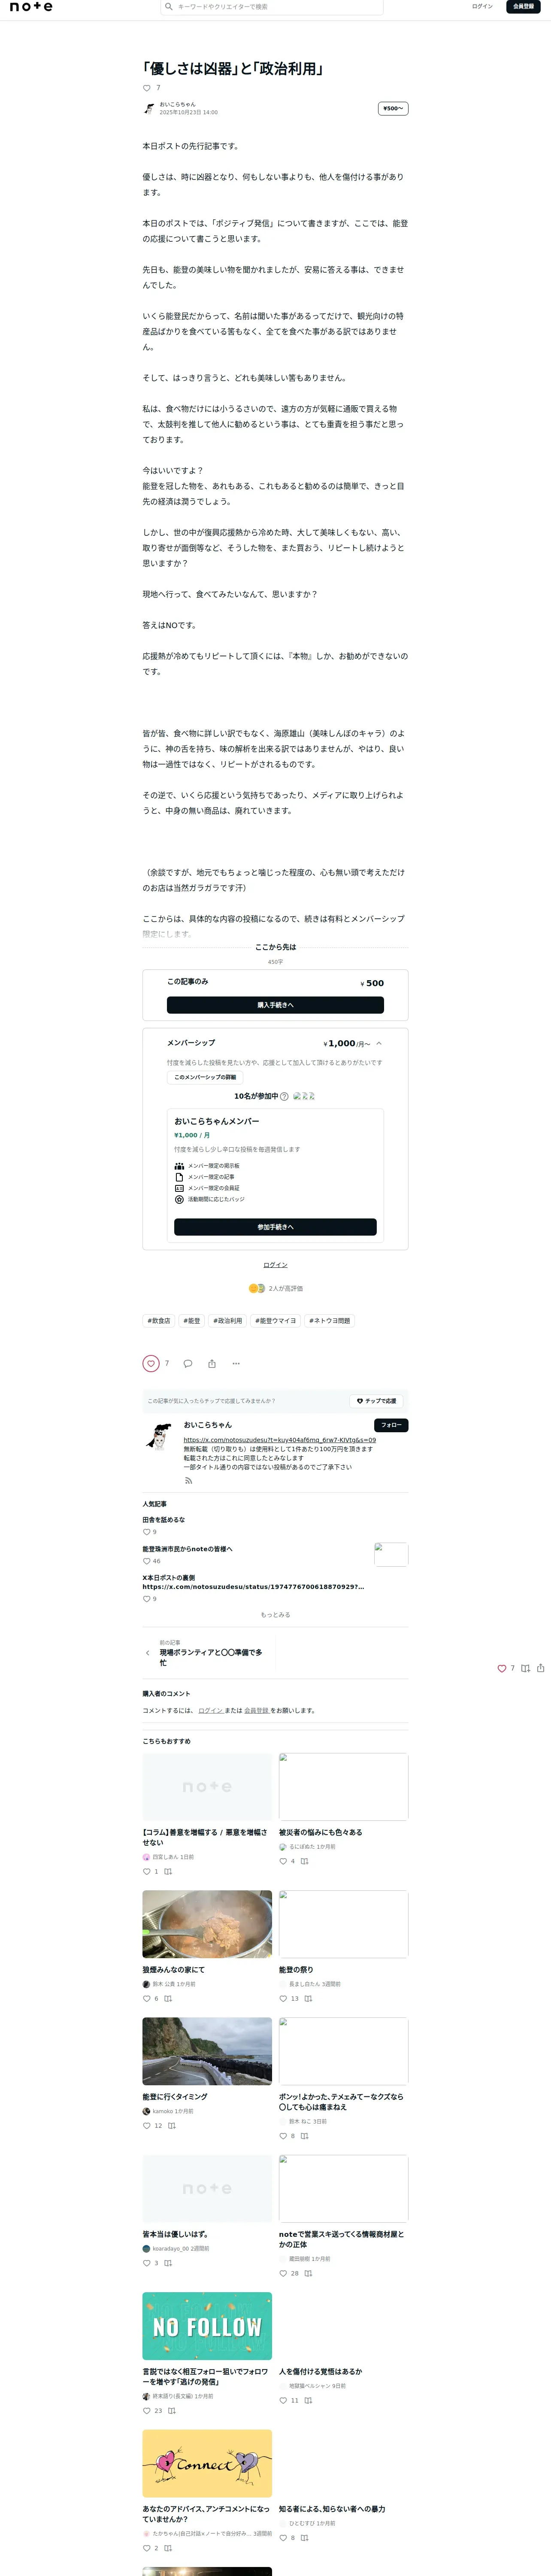
Task: Open the three-dots more options menu
Action: (236, 1363)
